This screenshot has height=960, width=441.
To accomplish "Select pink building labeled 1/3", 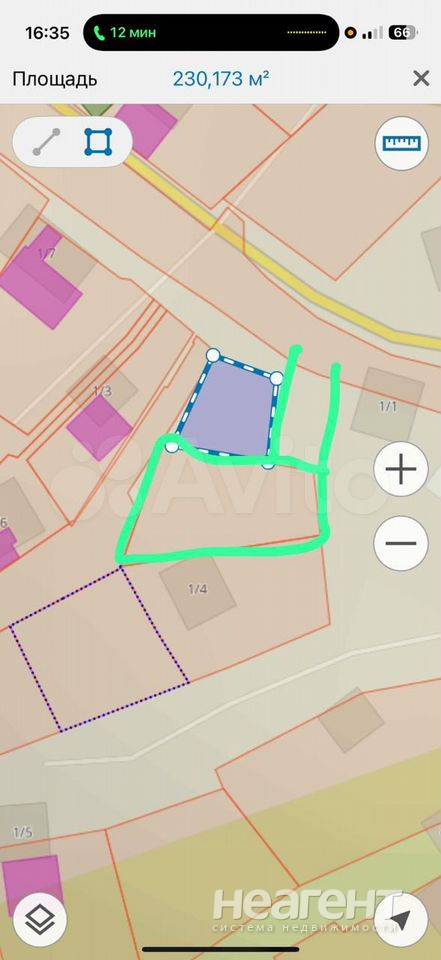I will tap(99, 427).
